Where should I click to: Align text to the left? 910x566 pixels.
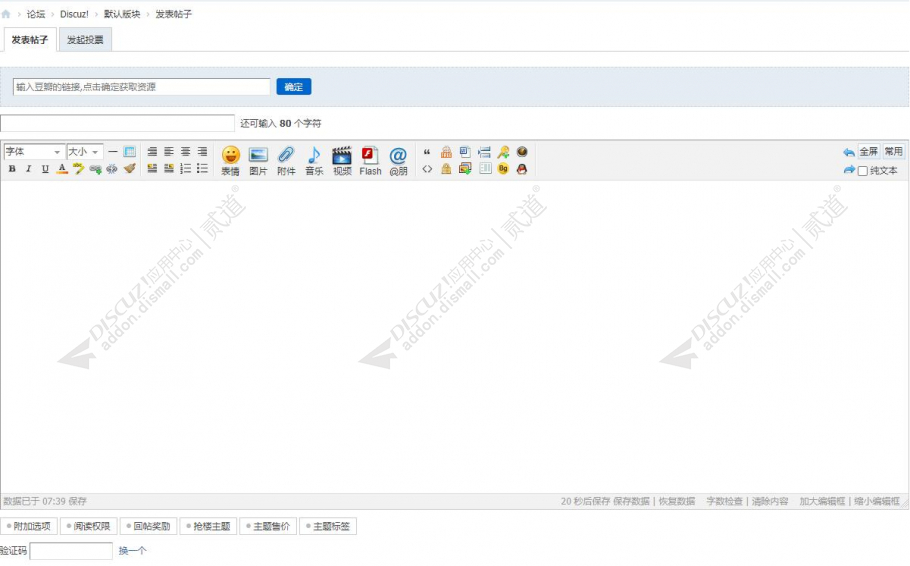point(168,152)
